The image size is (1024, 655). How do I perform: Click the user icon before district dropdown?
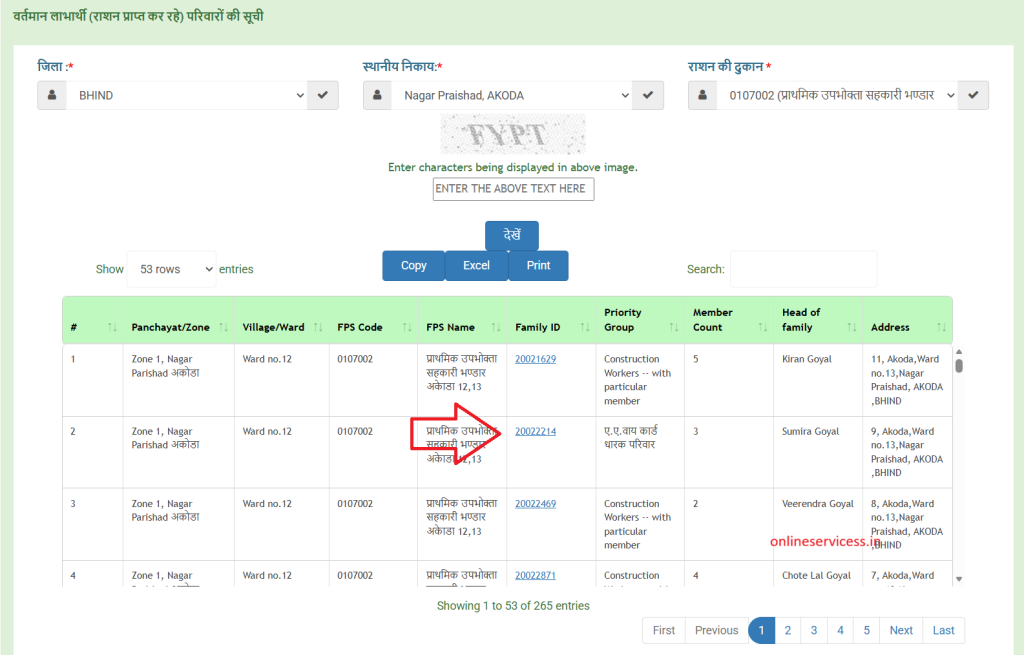pos(52,96)
